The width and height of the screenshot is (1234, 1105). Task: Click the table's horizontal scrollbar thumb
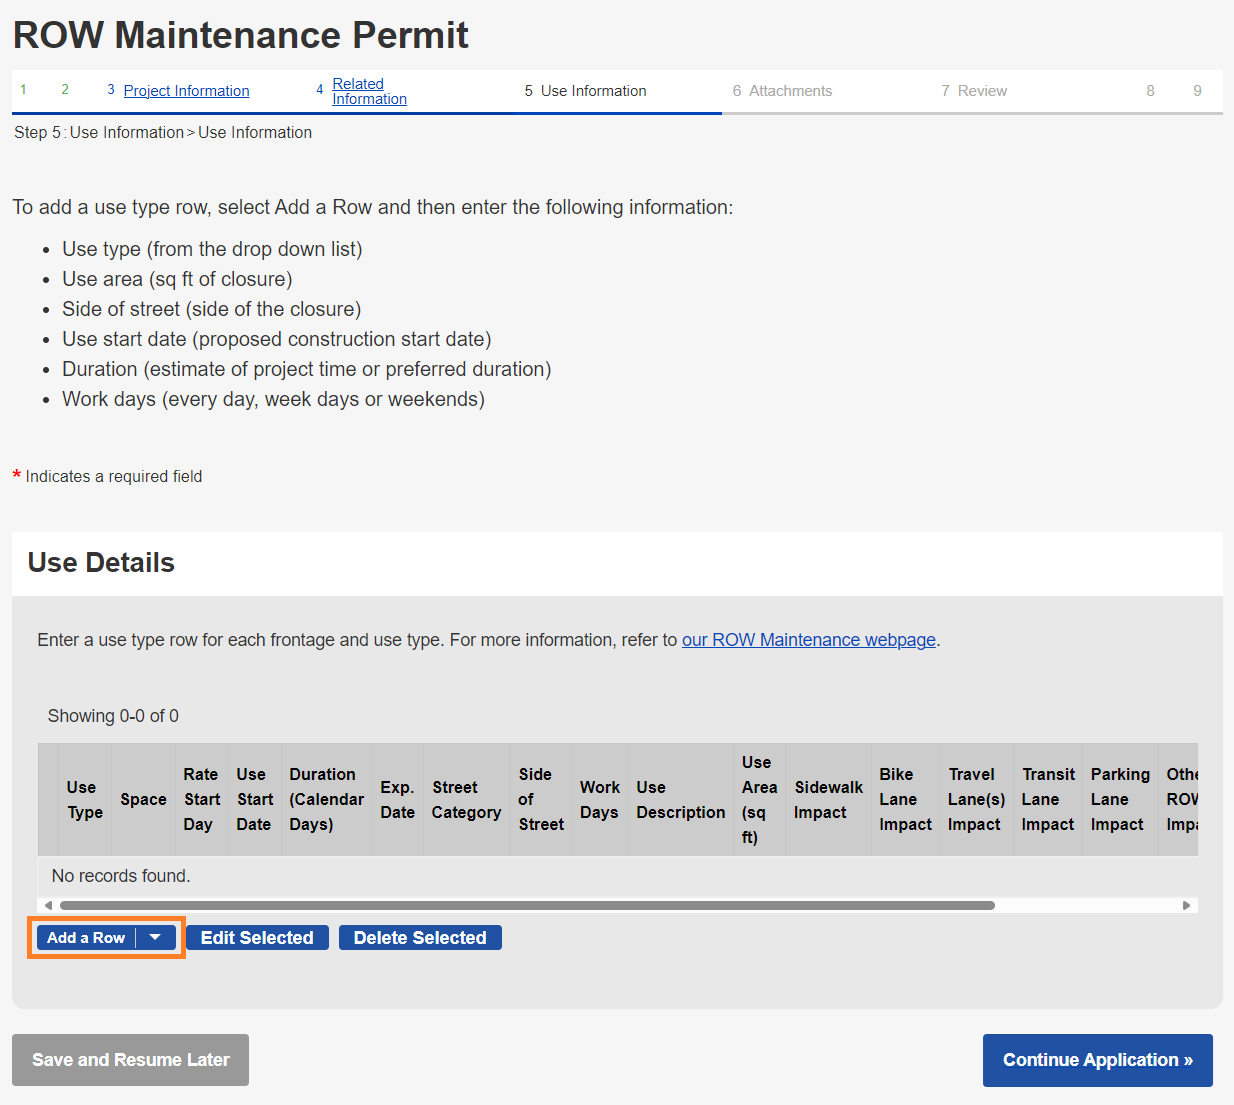tap(527, 906)
